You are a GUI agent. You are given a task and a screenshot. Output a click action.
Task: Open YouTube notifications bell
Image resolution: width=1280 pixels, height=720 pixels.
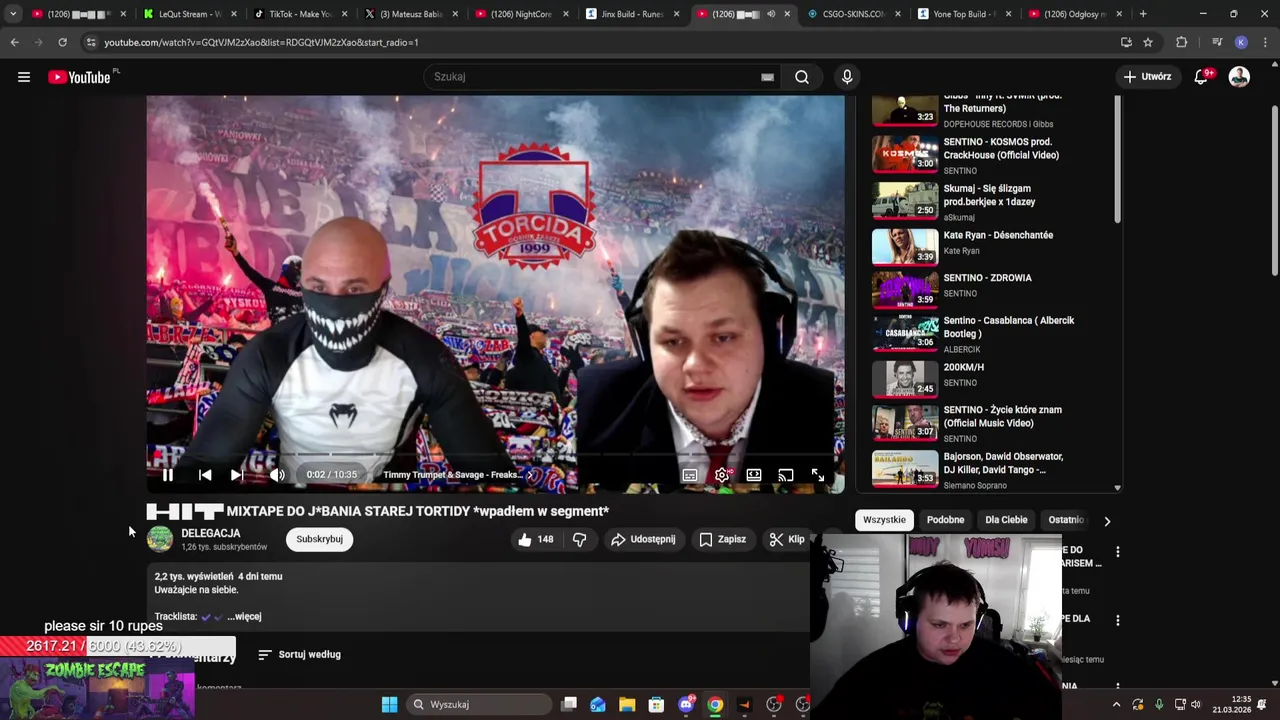click(x=1202, y=77)
